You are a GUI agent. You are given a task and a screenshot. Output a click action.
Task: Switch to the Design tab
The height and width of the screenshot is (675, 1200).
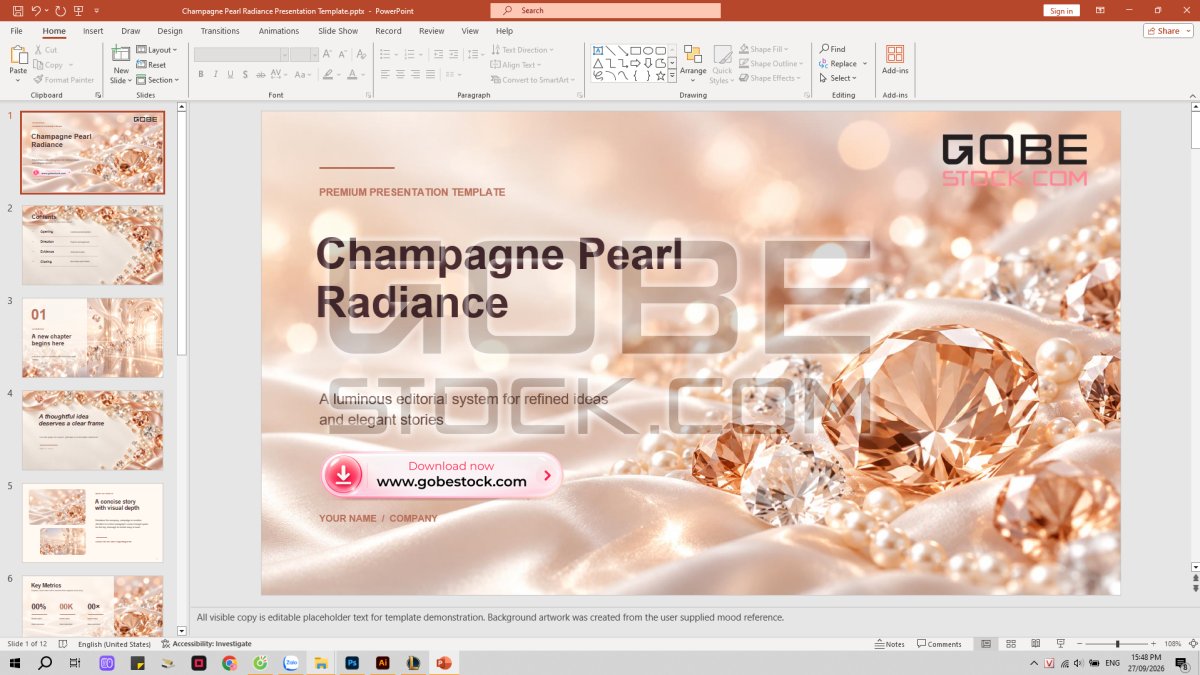click(170, 31)
